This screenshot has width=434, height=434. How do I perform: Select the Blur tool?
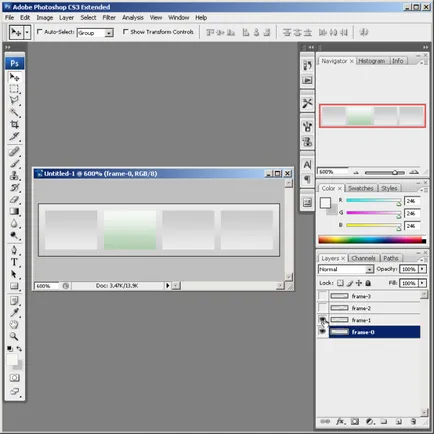click(14, 223)
